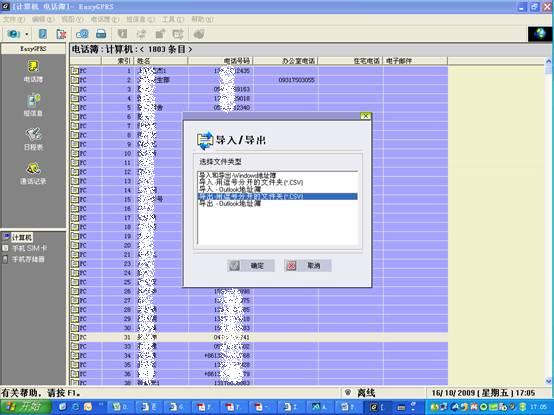Image resolution: width=554 pixels, height=415 pixels.
Task: Click the first greyed-out toolbar icon after printer
Action: (122, 34)
